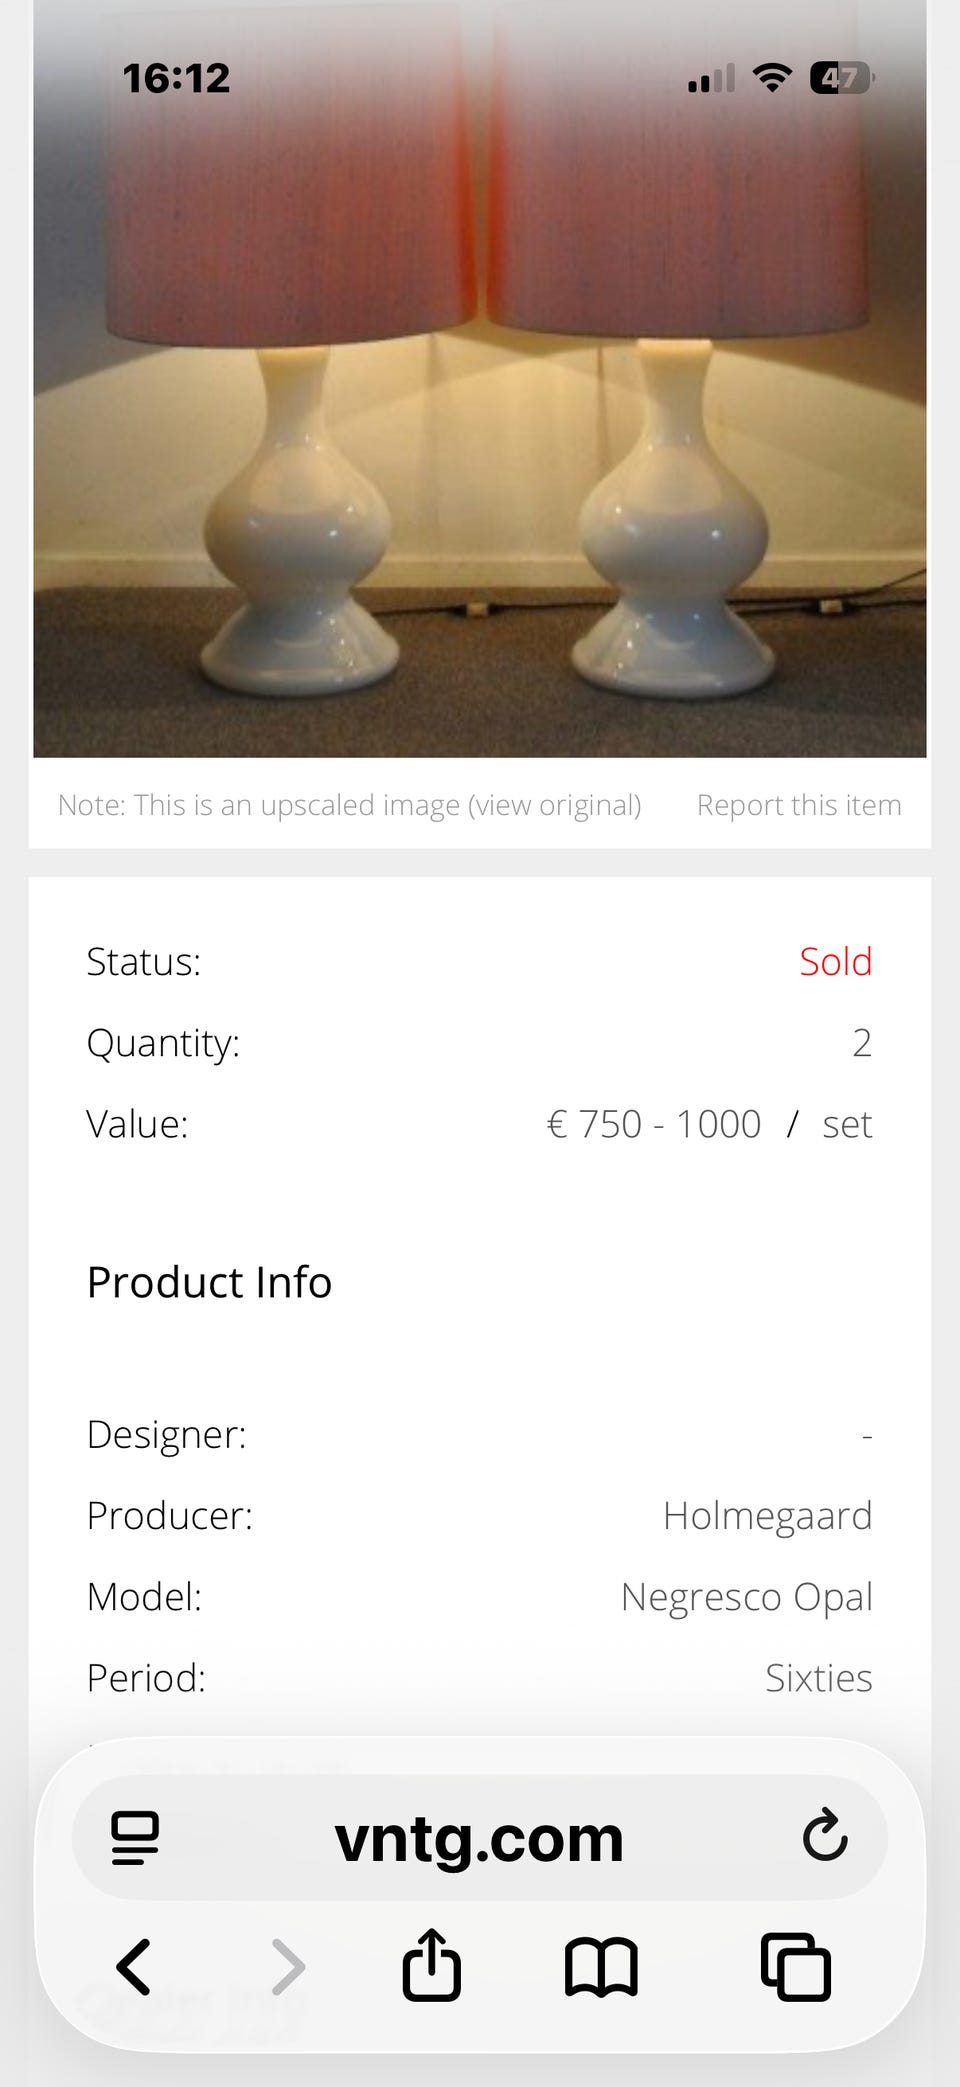This screenshot has height=2087, width=960.
Task: Tap the battery indicator in status bar
Action: (842, 77)
